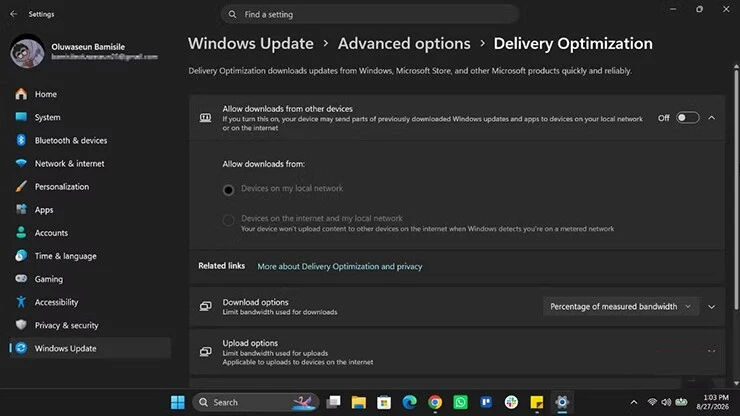
Task: Click the Settings gear in taskbar
Action: (562, 402)
